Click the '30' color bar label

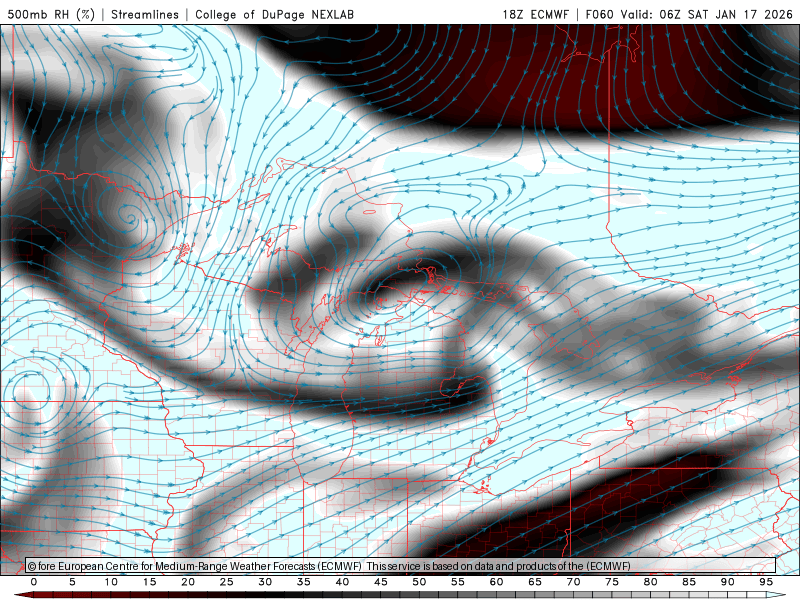tap(265, 582)
